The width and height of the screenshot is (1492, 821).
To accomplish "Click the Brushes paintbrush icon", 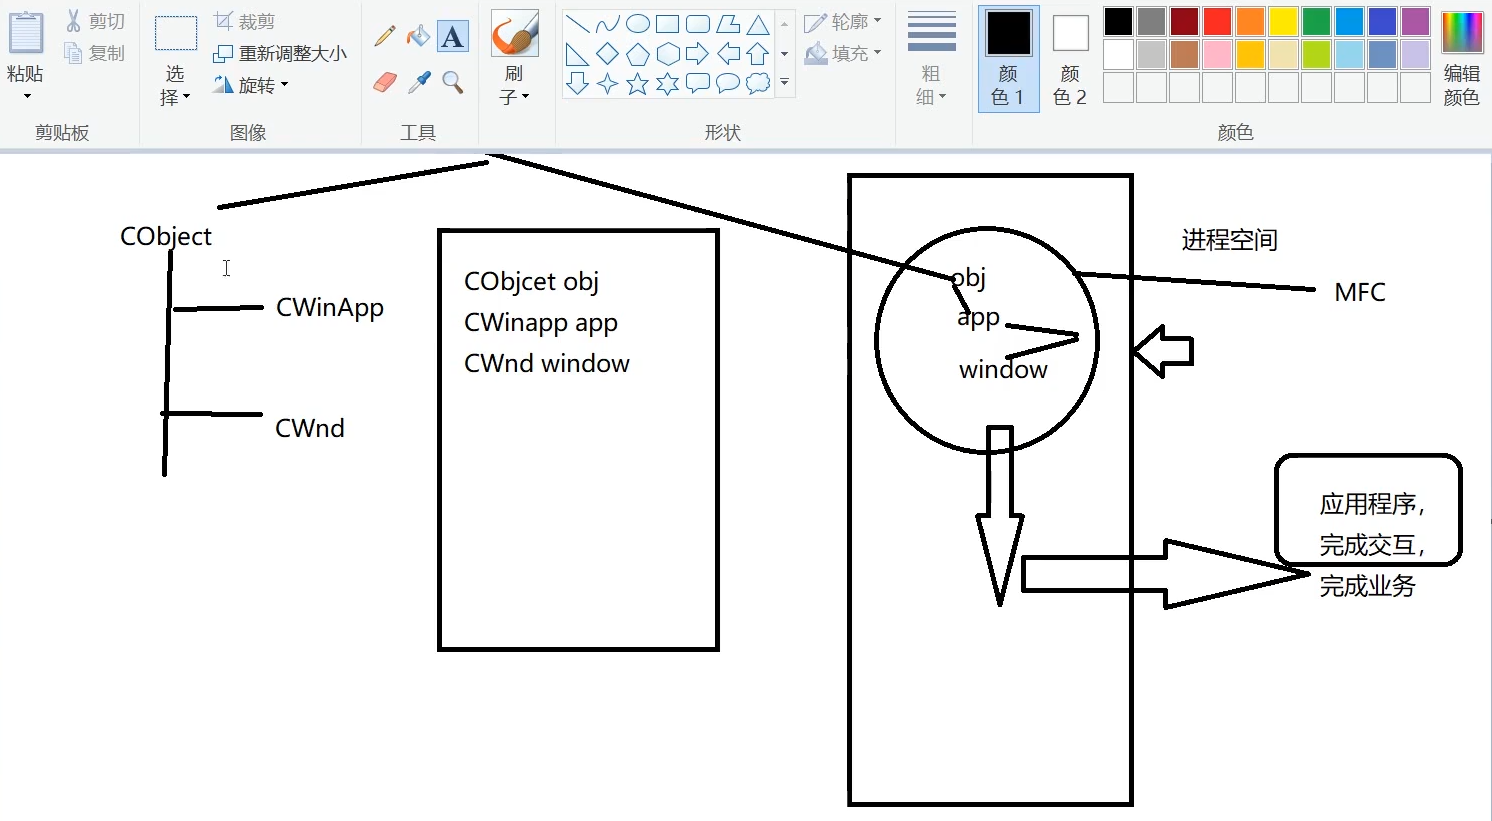I will click(x=515, y=34).
